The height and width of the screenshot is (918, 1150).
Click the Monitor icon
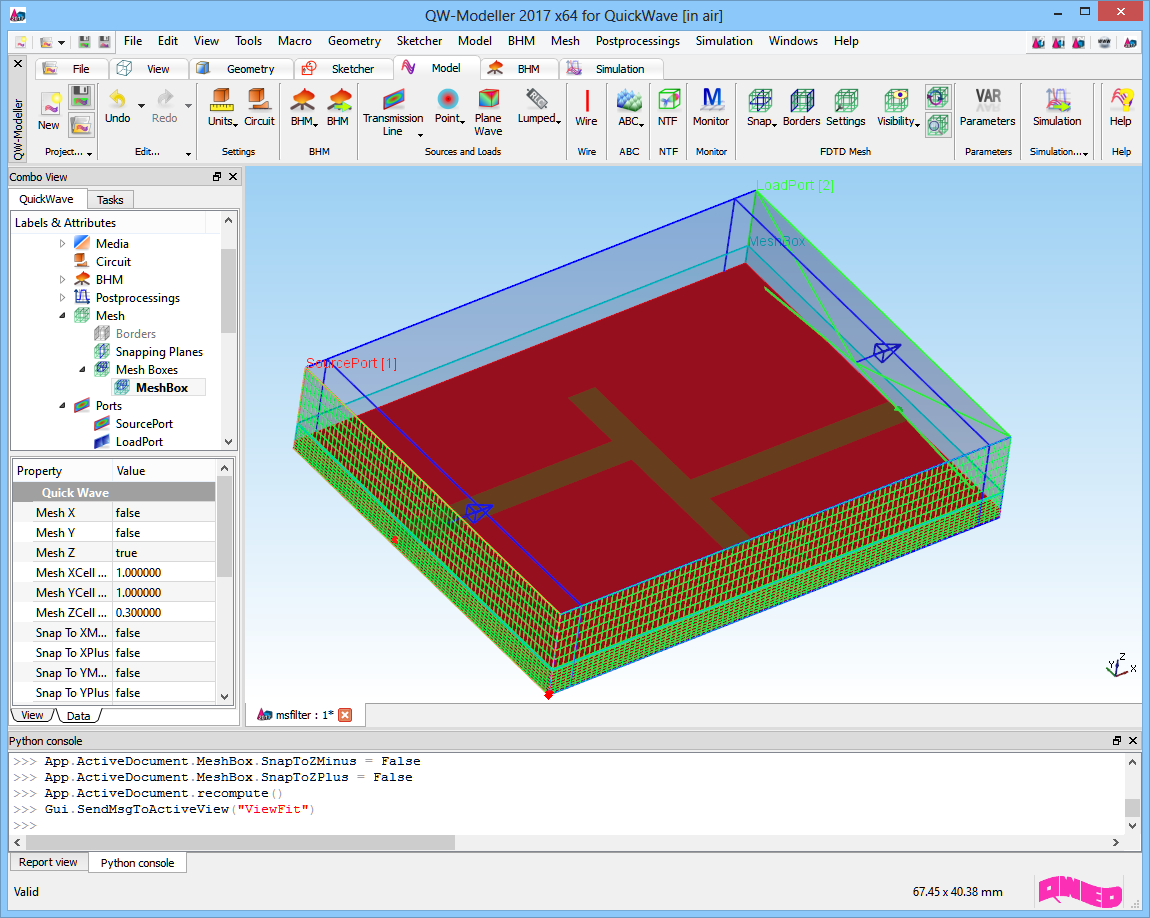coord(711,99)
